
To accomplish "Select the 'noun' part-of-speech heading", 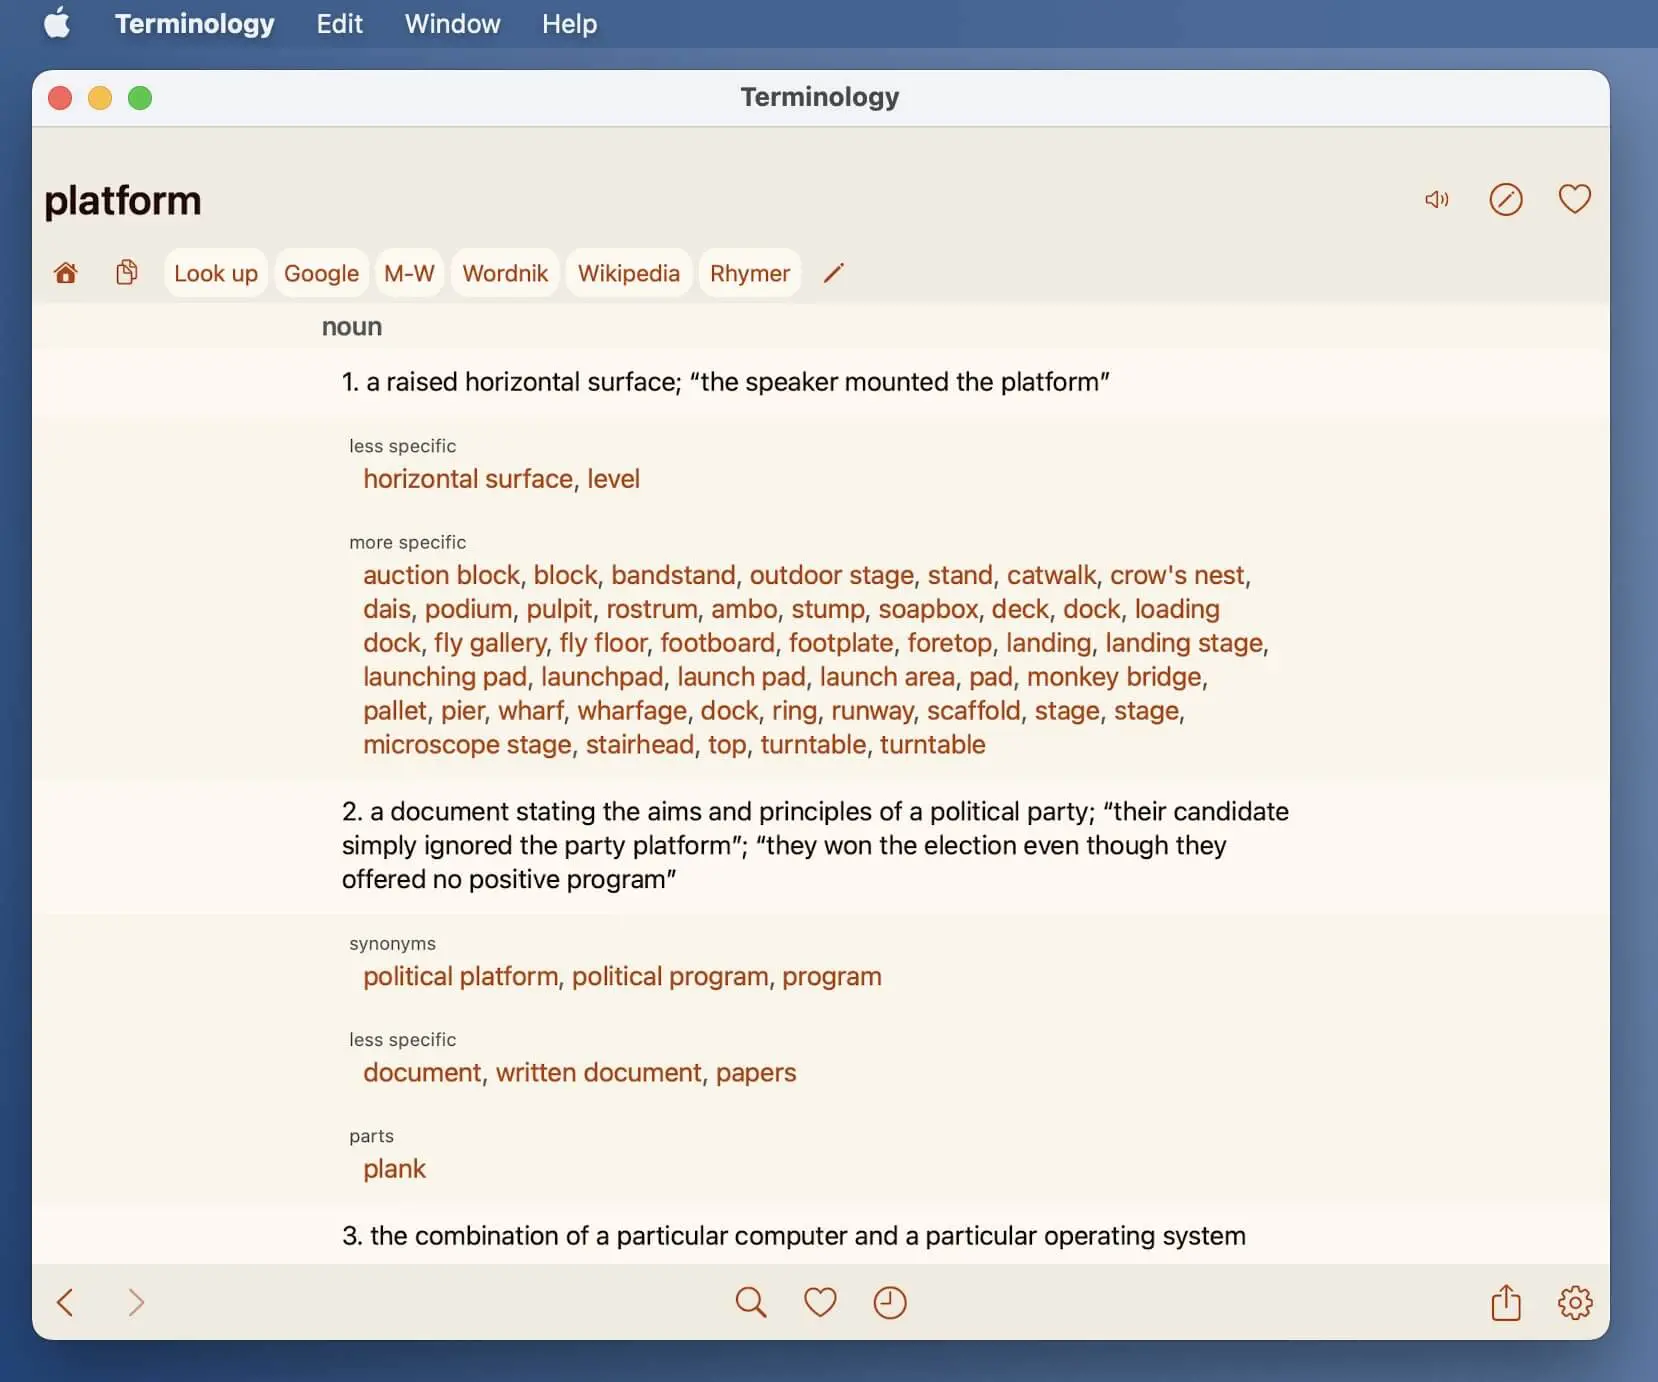I will pyautogui.click(x=352, y=327).
